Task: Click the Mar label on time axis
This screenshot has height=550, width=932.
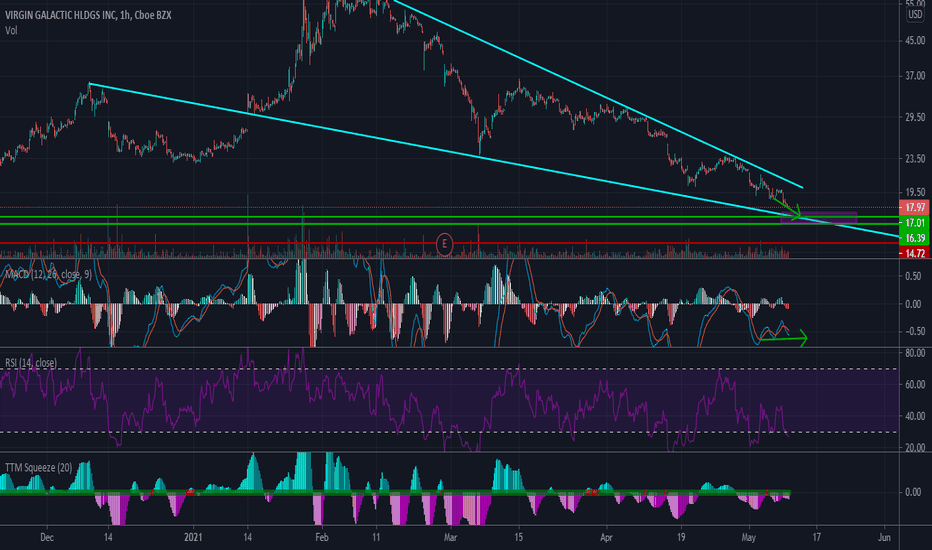Action: (x=451, y=538)
